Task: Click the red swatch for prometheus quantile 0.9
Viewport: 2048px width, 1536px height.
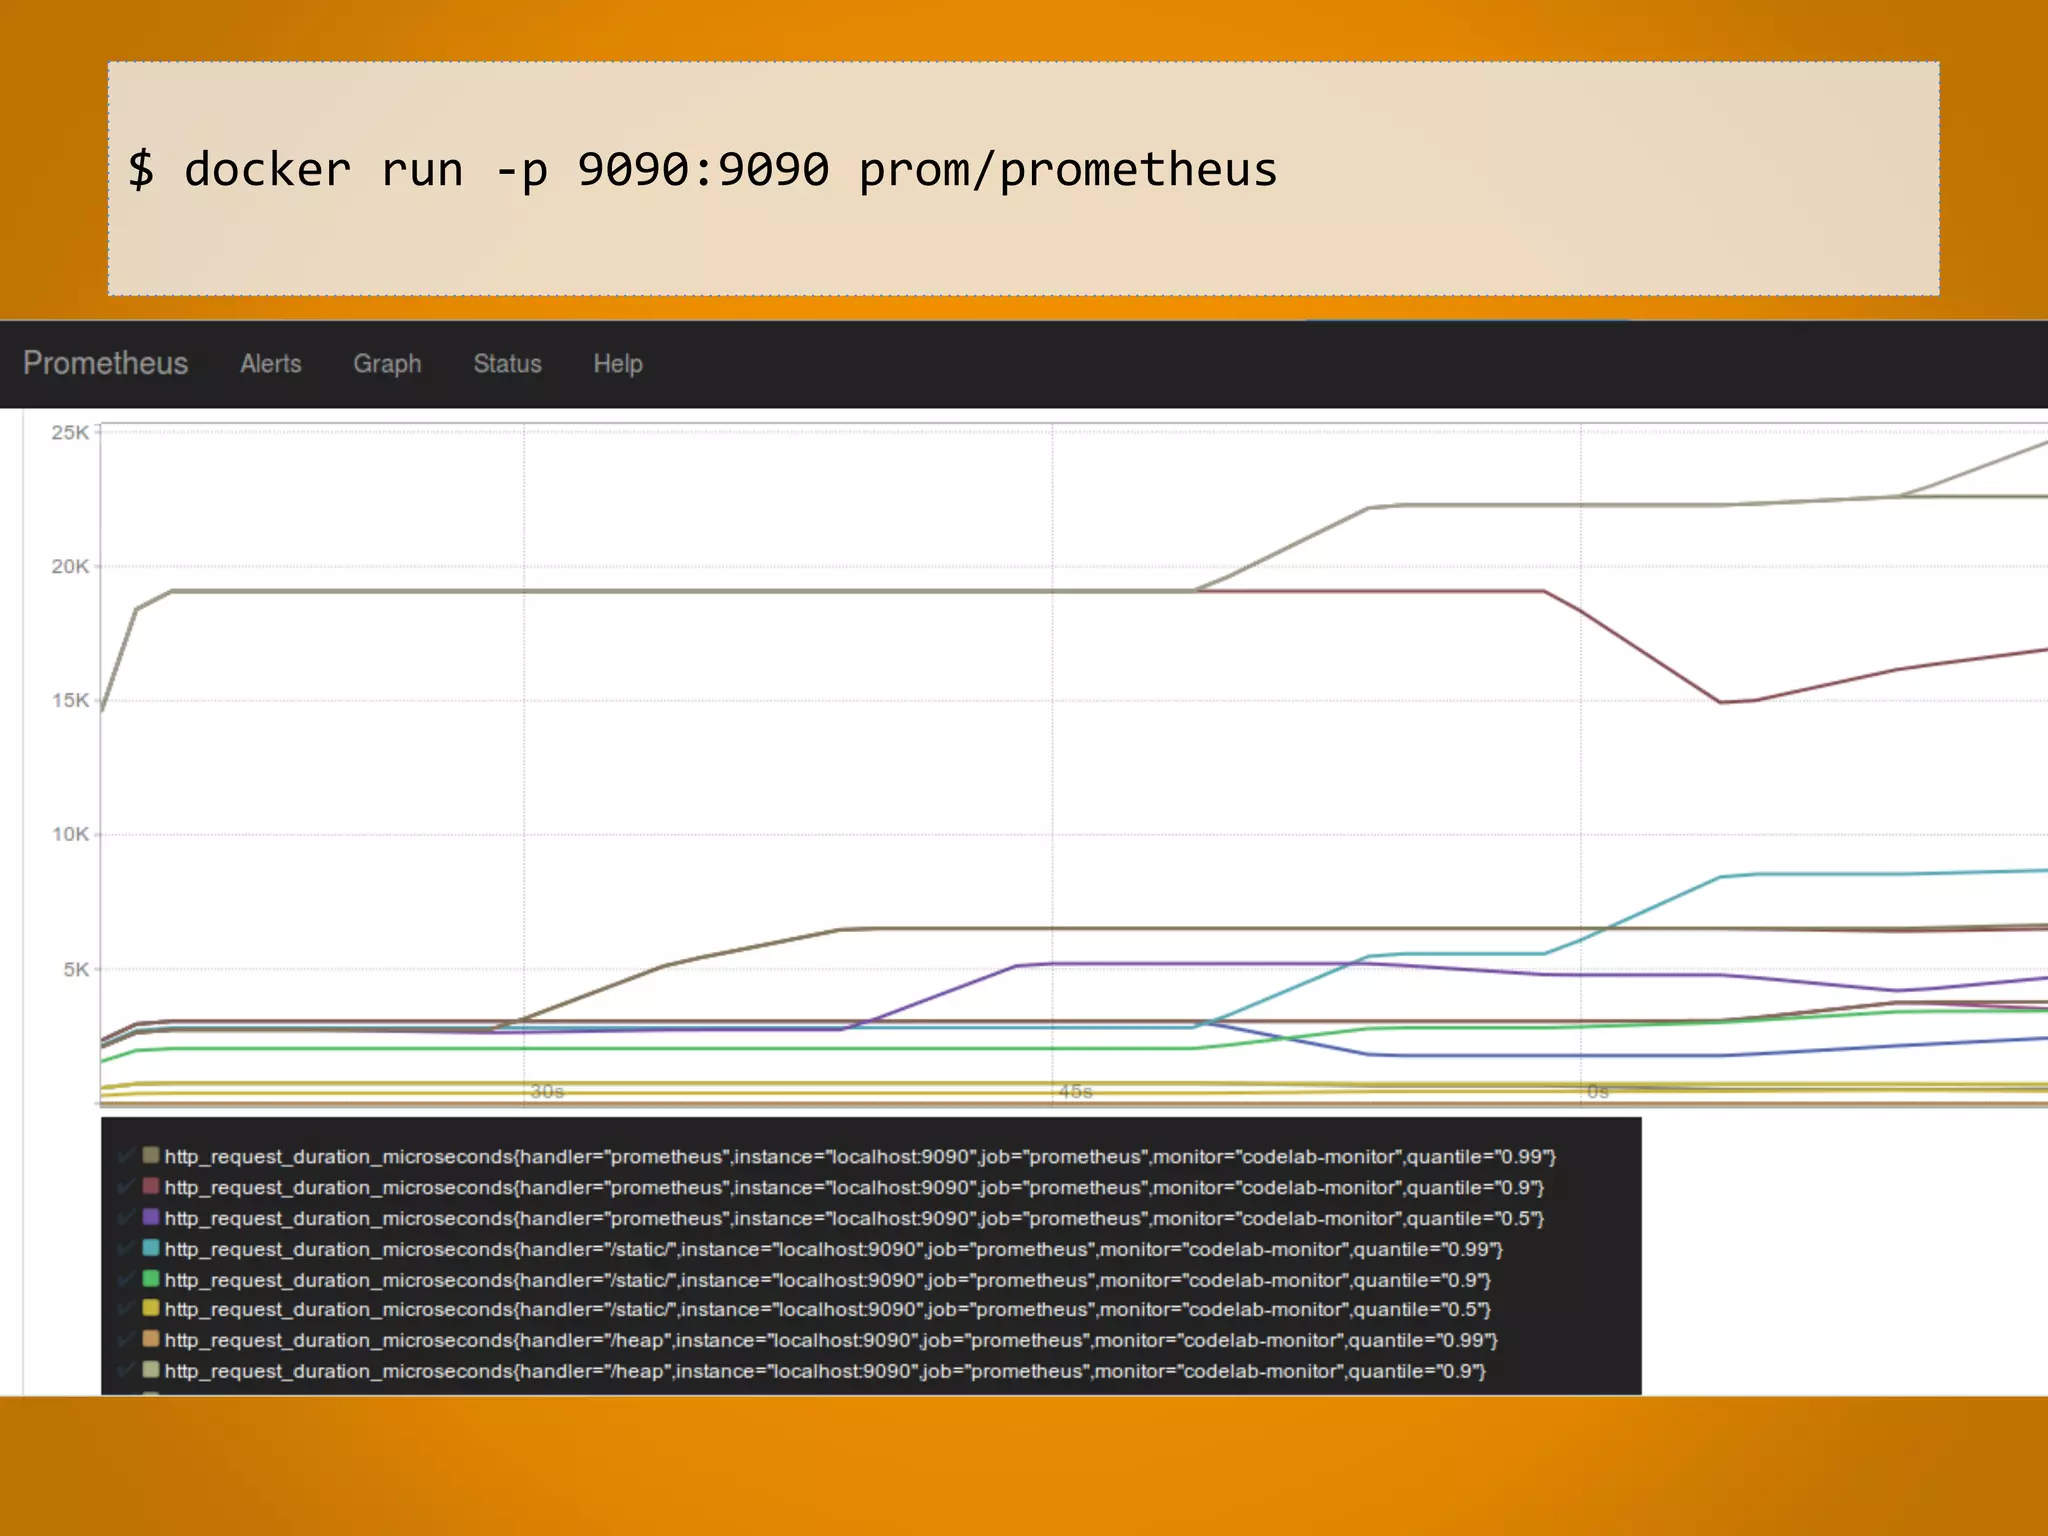Action: coord(151,1186)
